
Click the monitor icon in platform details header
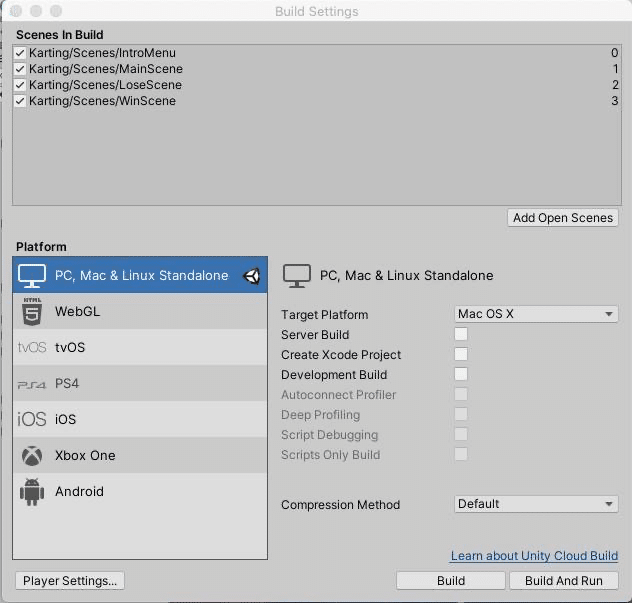[297, 276]
